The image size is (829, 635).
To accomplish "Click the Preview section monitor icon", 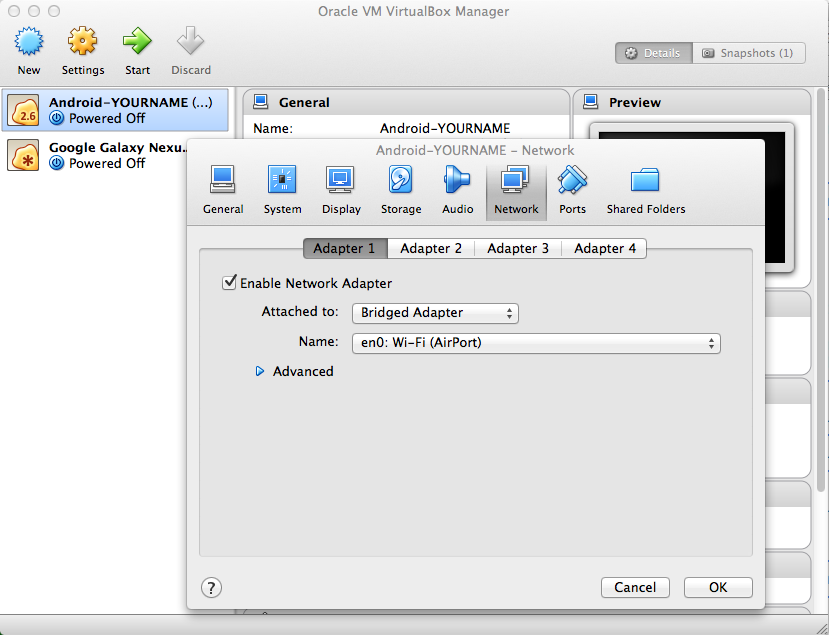I will tap(591, 102).
